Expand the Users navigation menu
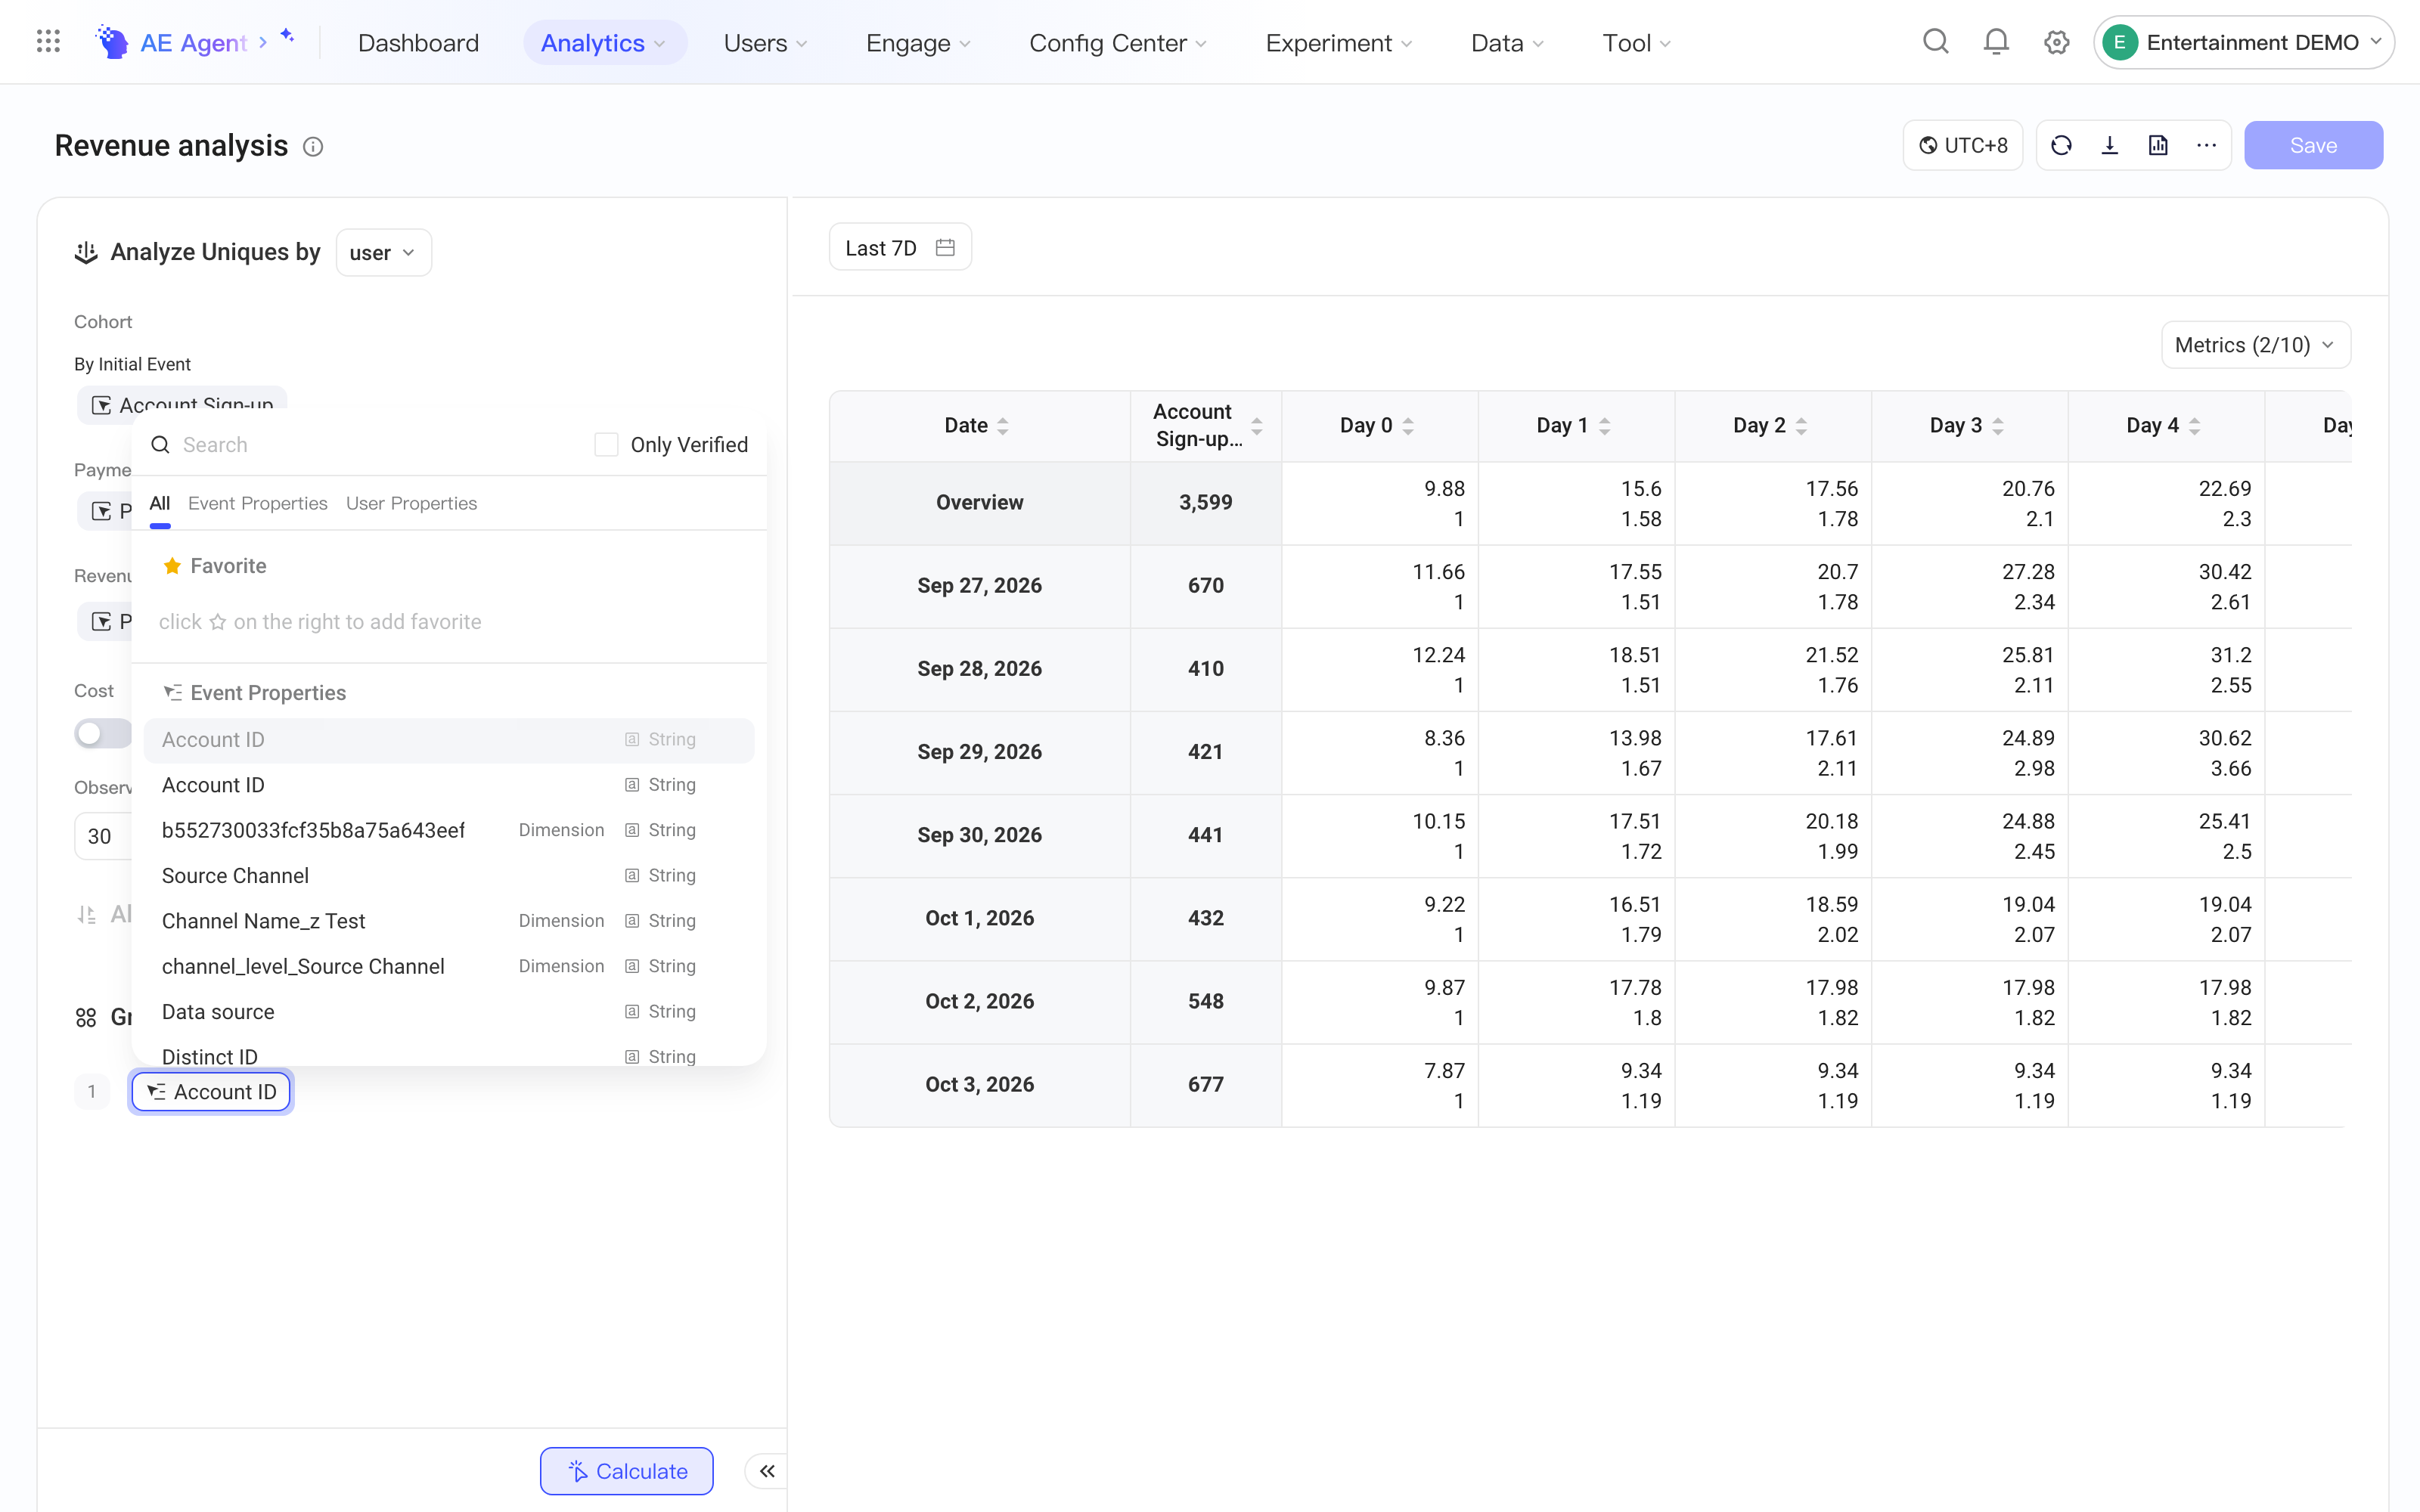Viewport: 2420px width, 1512px height. pos(765,43)
